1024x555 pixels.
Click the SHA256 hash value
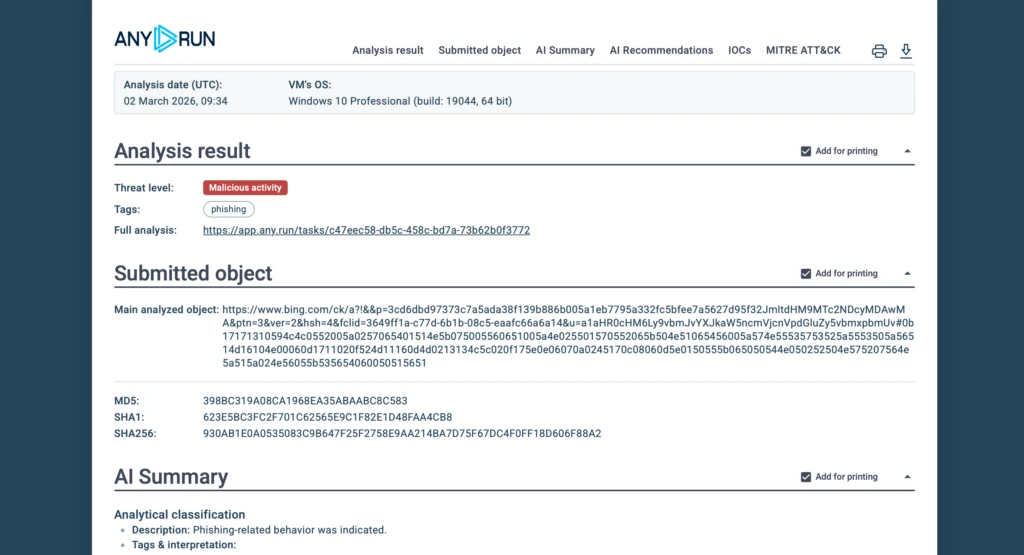click(x=402, y=433)
